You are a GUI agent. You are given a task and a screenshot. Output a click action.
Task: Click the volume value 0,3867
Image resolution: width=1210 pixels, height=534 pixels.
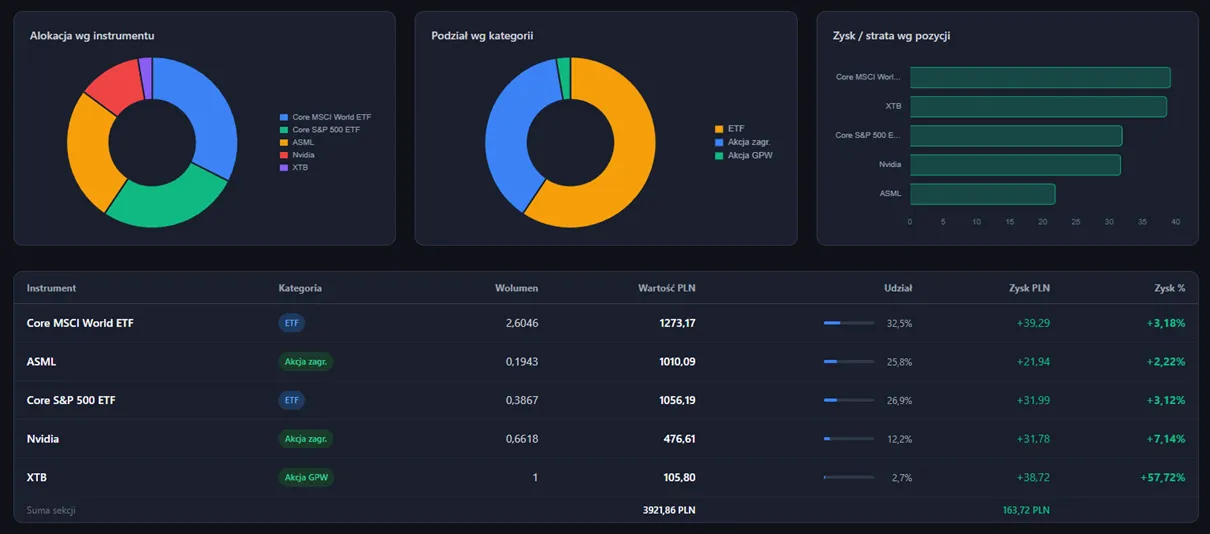522,400
